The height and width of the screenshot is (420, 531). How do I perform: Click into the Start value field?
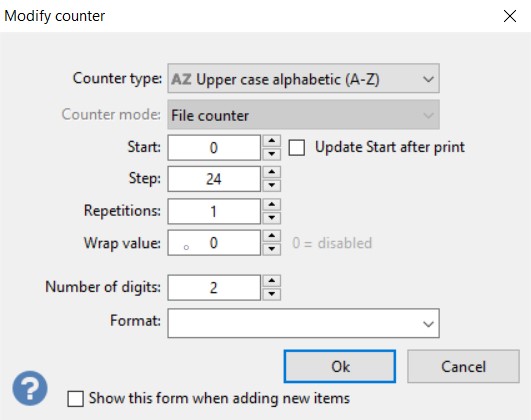pyautogui.click(x=214, y=147)
